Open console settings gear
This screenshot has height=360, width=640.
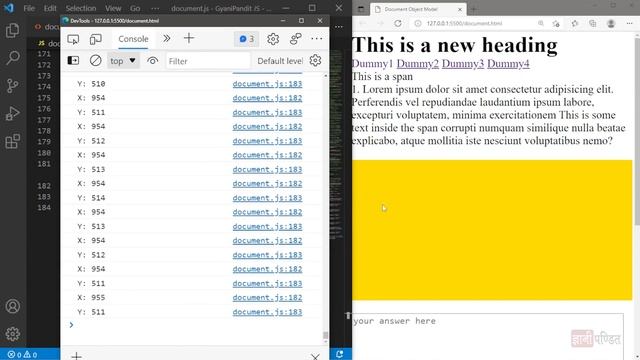315,60
